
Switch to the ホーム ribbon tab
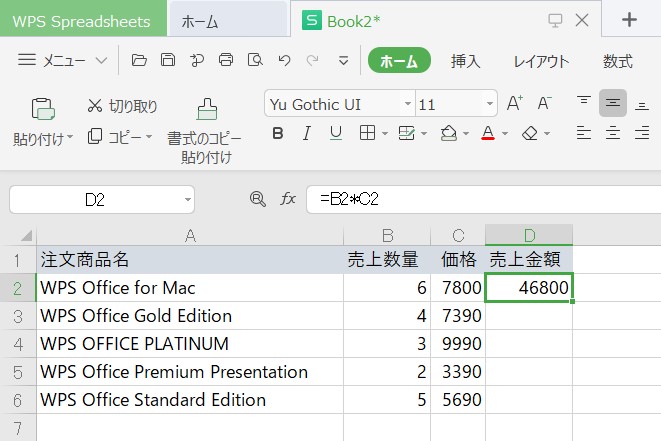coord(399,61)
